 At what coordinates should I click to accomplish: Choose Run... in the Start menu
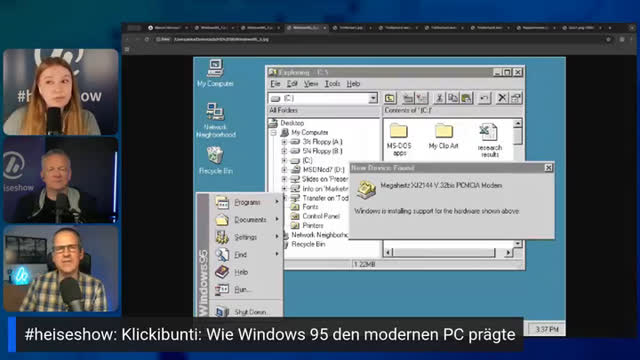247,290
